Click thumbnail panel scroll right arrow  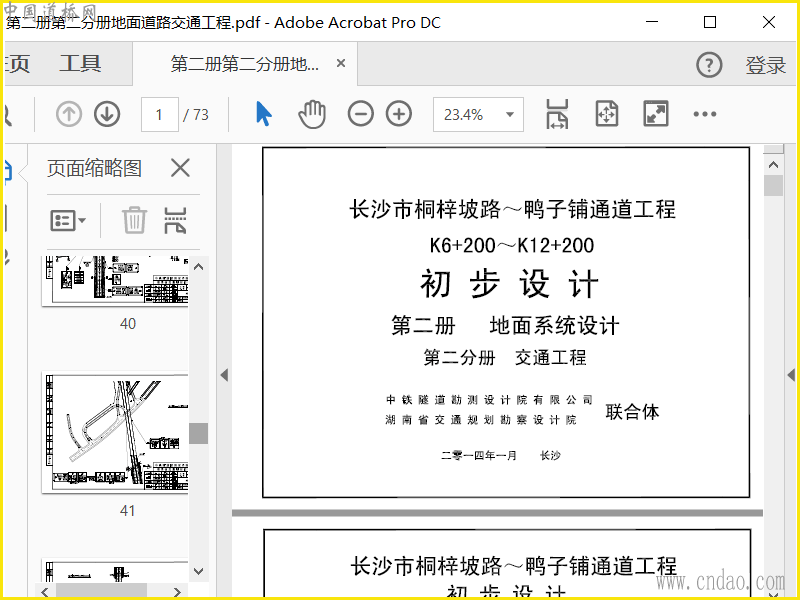click(177, 592)
